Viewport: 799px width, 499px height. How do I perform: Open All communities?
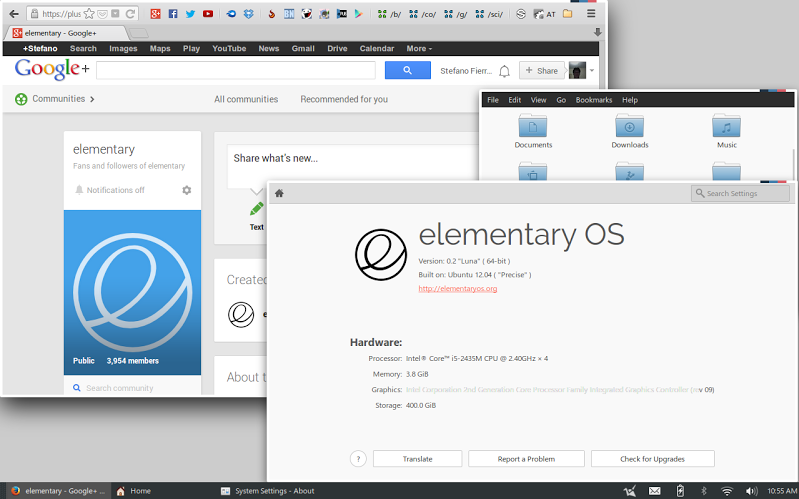[x=246, y=99]
